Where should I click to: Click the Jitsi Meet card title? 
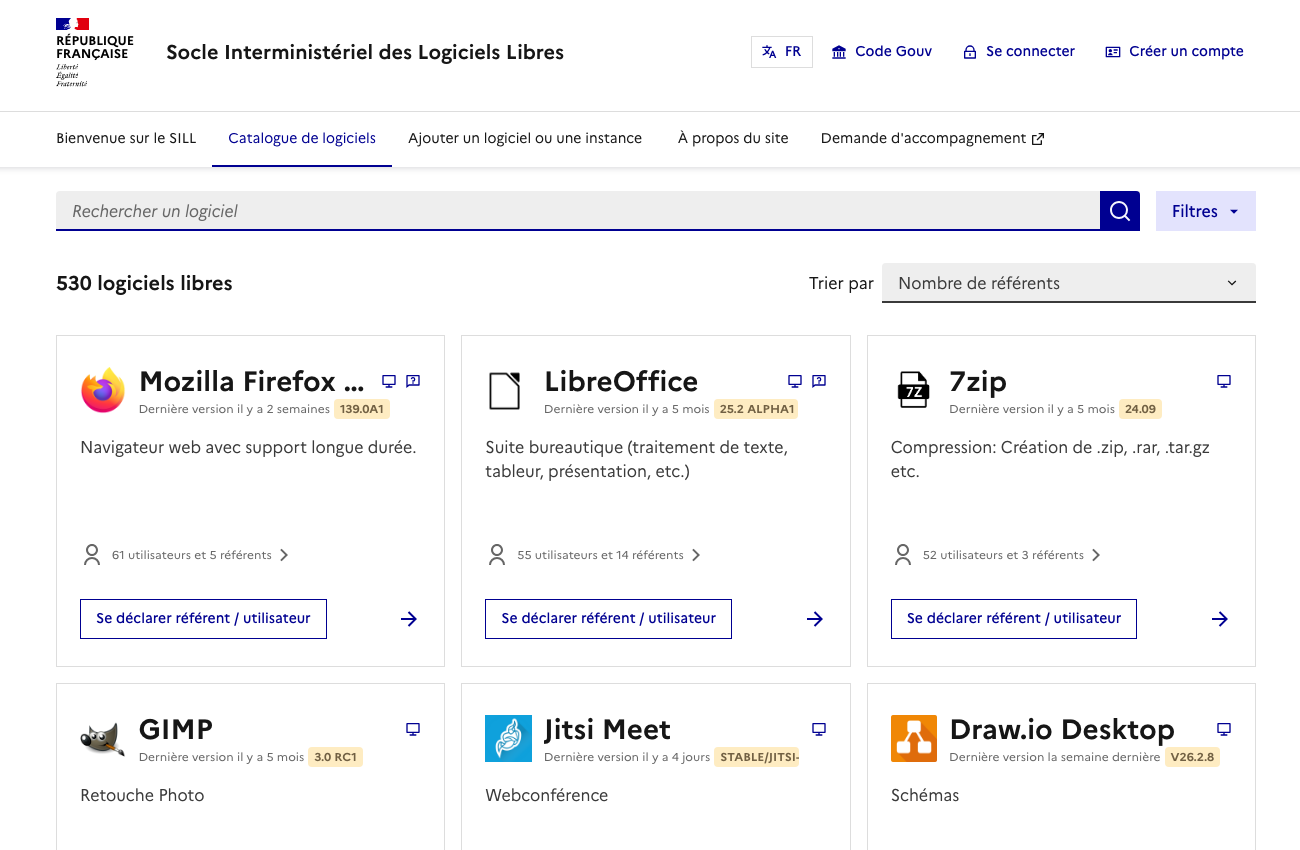608,729
